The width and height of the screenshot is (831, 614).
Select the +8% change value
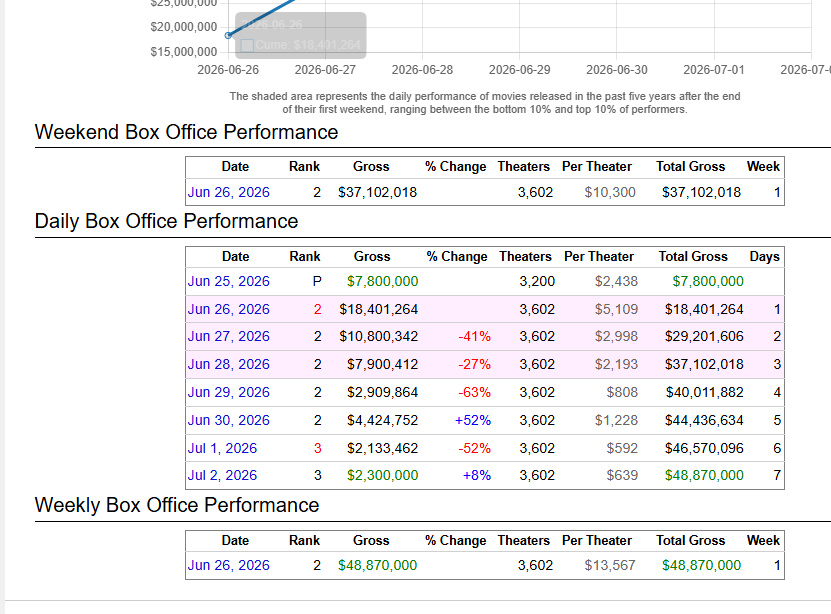pos(477,475)
